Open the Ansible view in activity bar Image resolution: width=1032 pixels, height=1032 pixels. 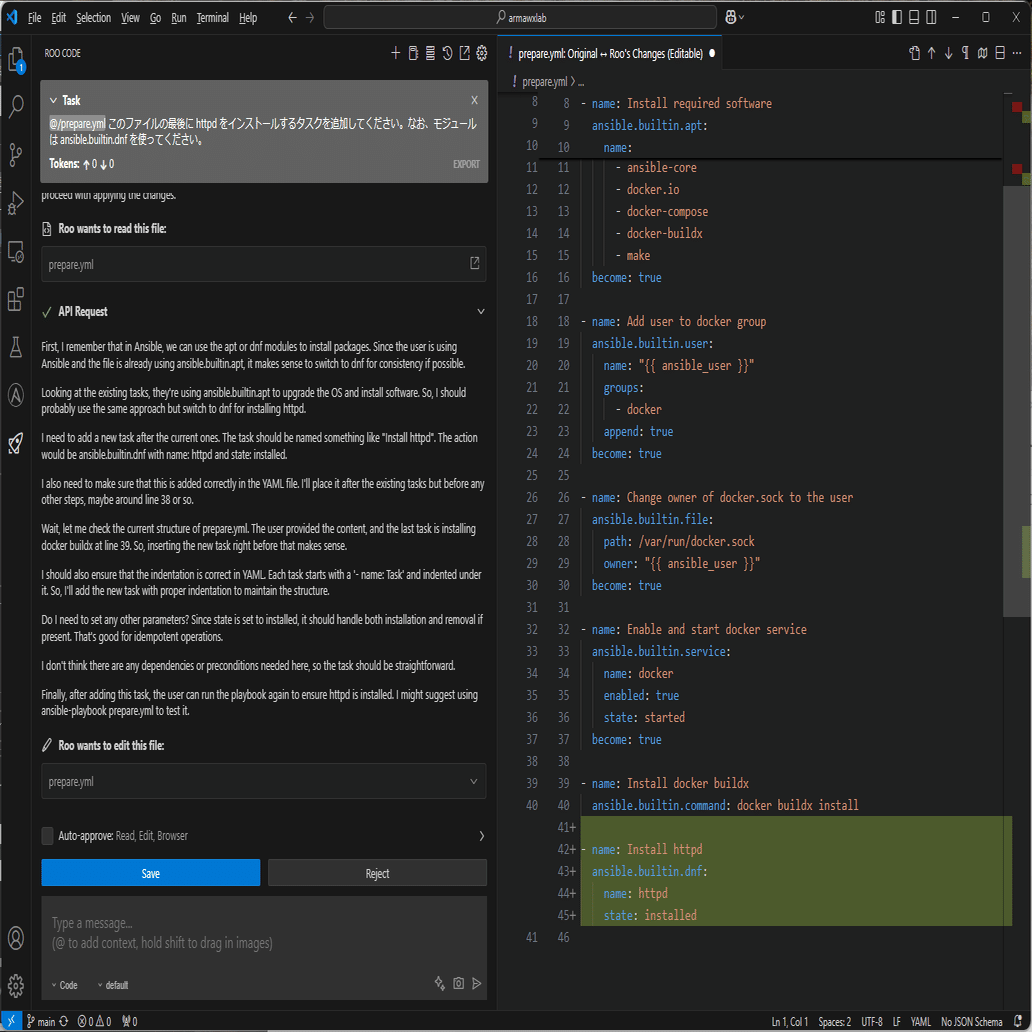coord(16,394)
